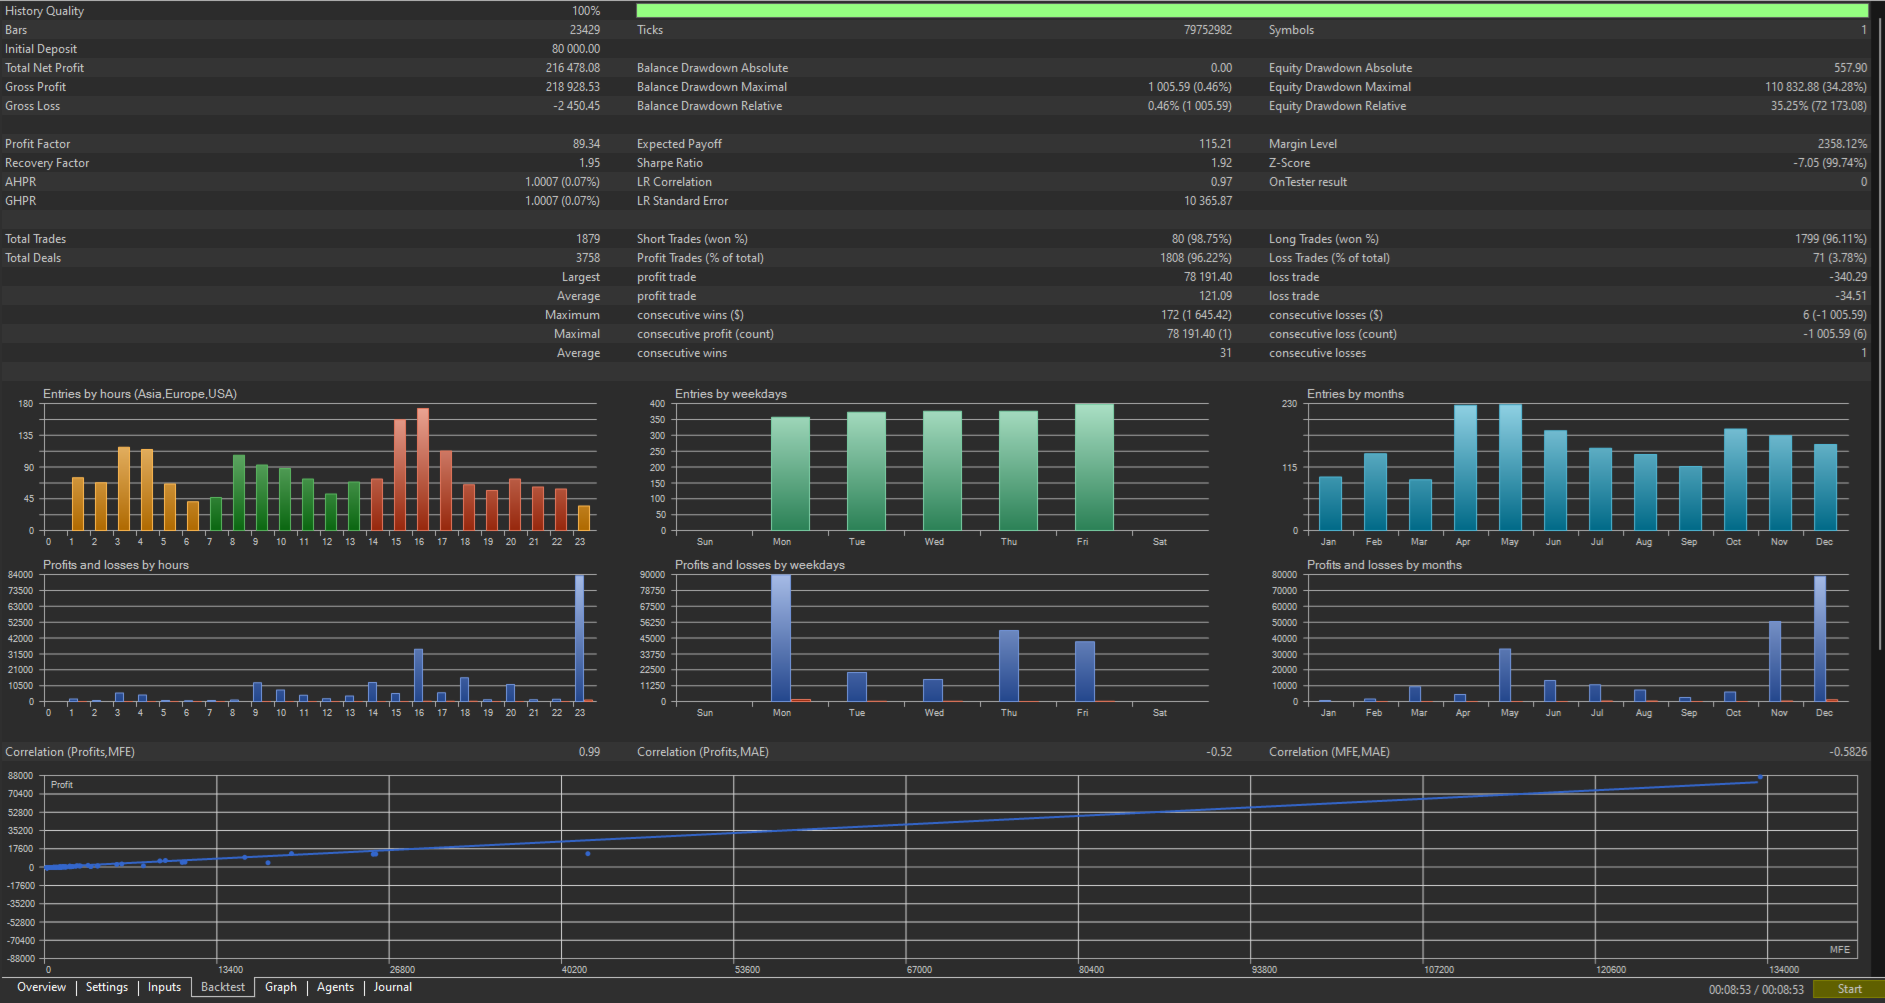Image resolution: width=1885 pixels, height=1003 pixels.
Task: Open the Journal tab
Action: point(393,987)
